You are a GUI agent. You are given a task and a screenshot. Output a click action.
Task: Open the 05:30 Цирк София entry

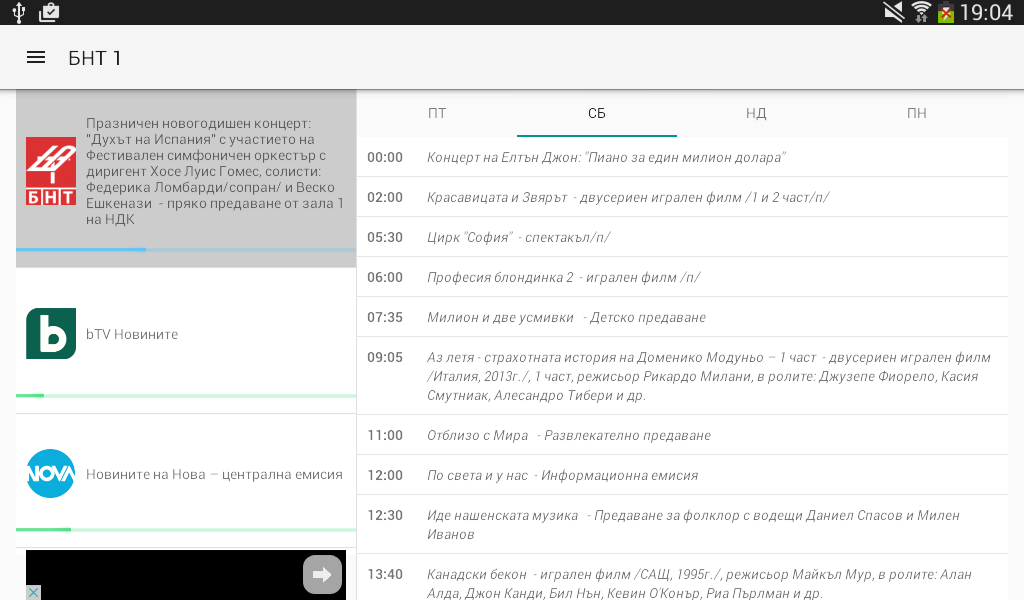(682, 237)
